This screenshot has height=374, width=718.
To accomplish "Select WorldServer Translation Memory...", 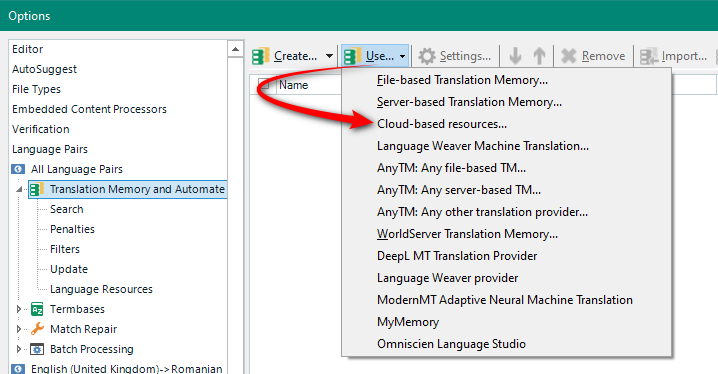I will tap(467, 234).
